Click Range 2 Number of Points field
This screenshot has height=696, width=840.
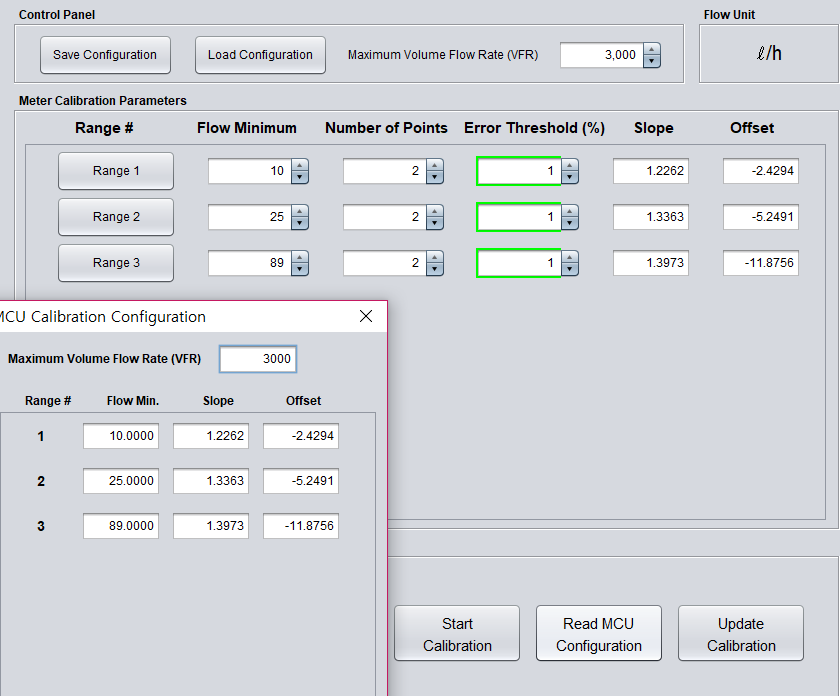pos(385,217)
